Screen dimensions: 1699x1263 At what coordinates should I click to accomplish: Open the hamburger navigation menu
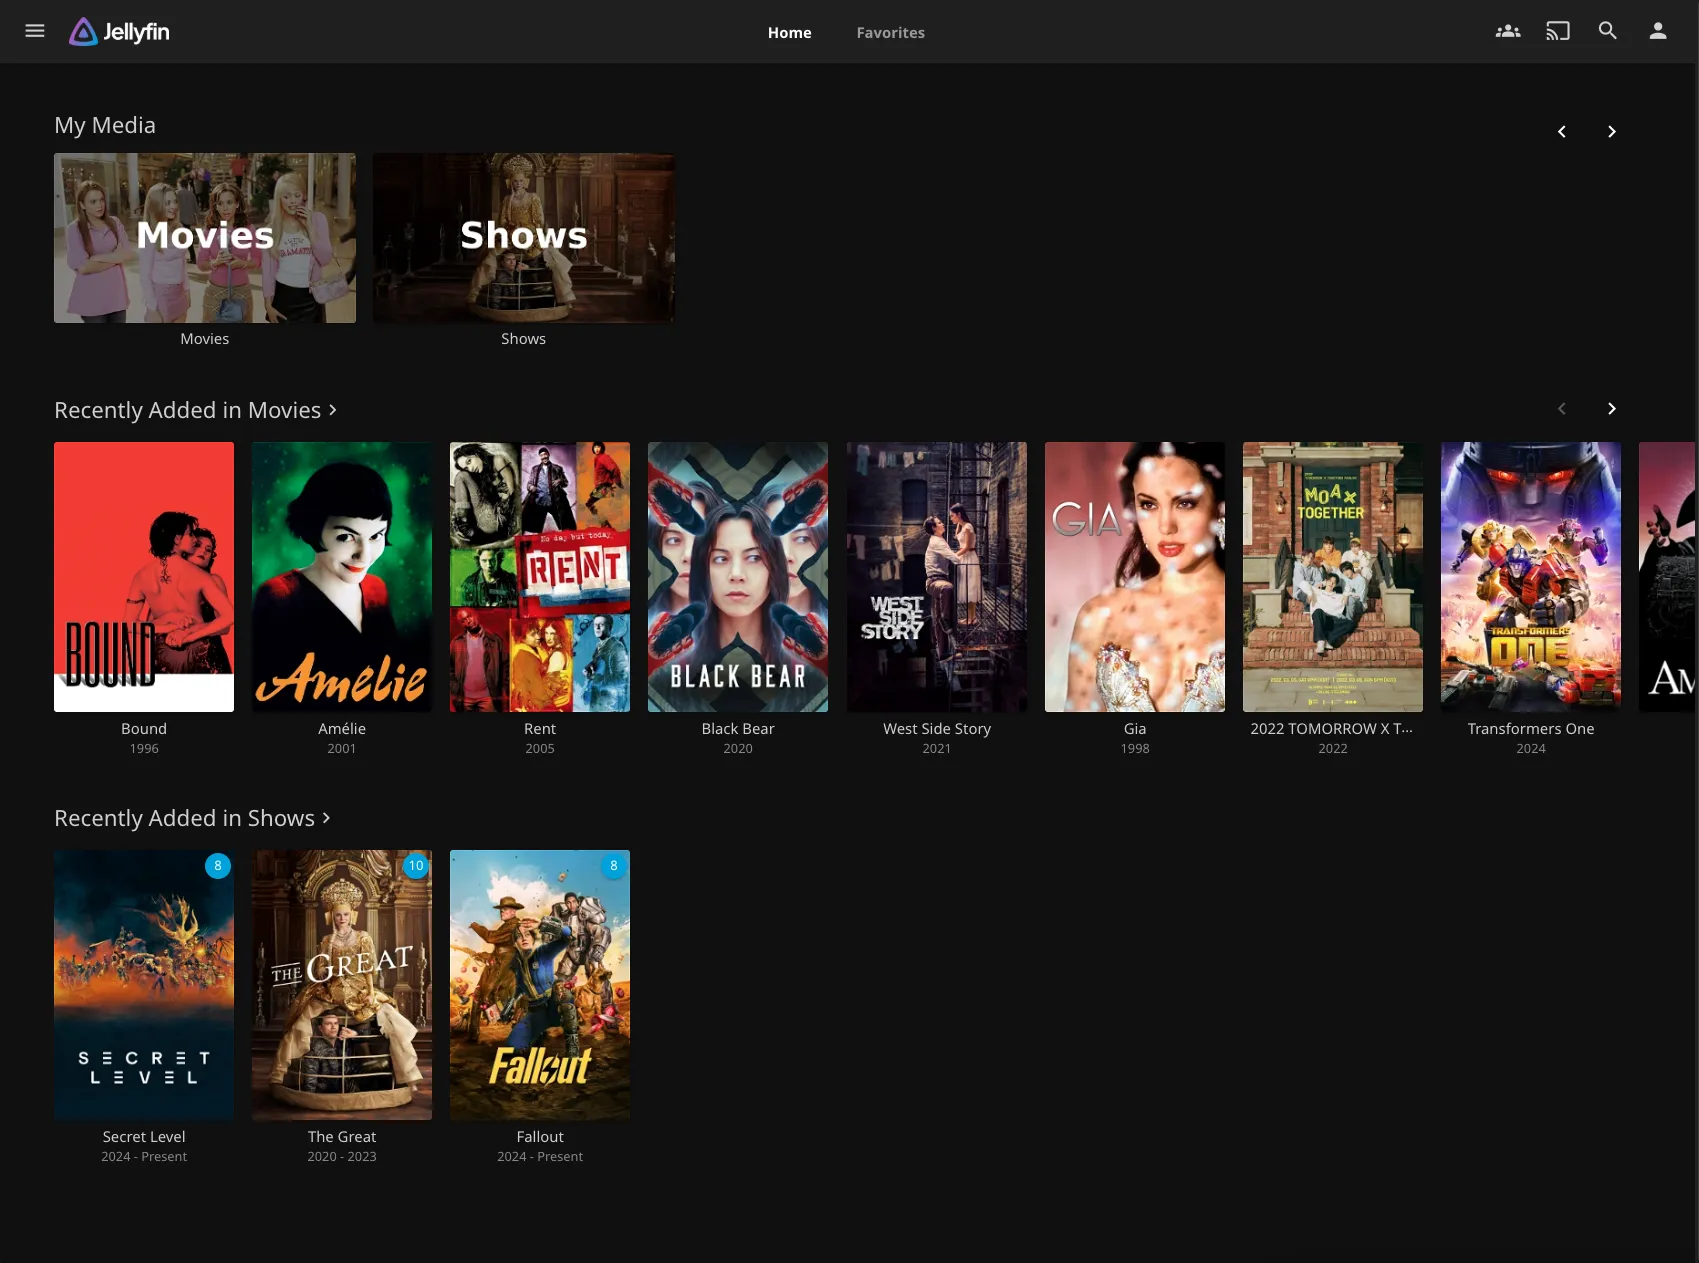[35, 31]
